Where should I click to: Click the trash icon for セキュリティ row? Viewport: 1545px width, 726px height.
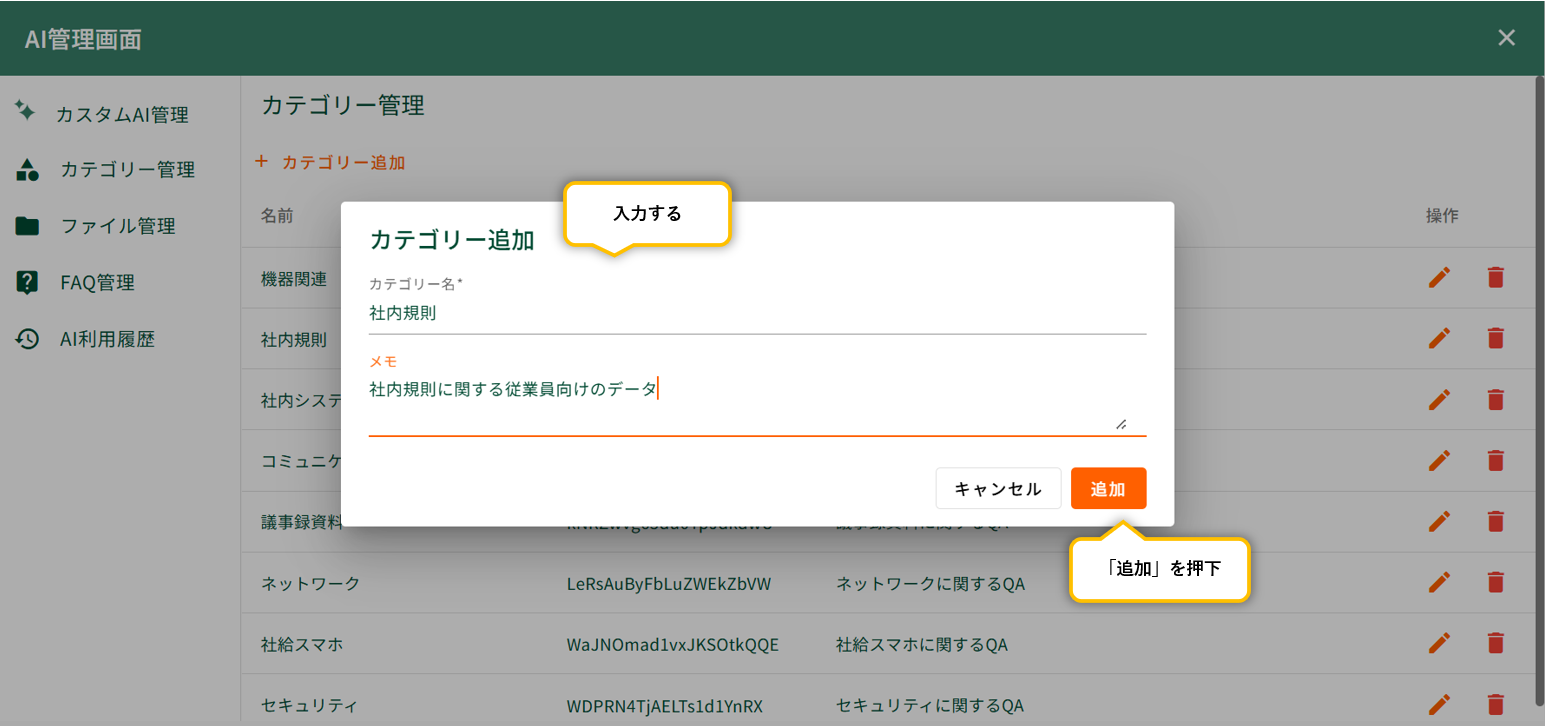click(1495, 704)
